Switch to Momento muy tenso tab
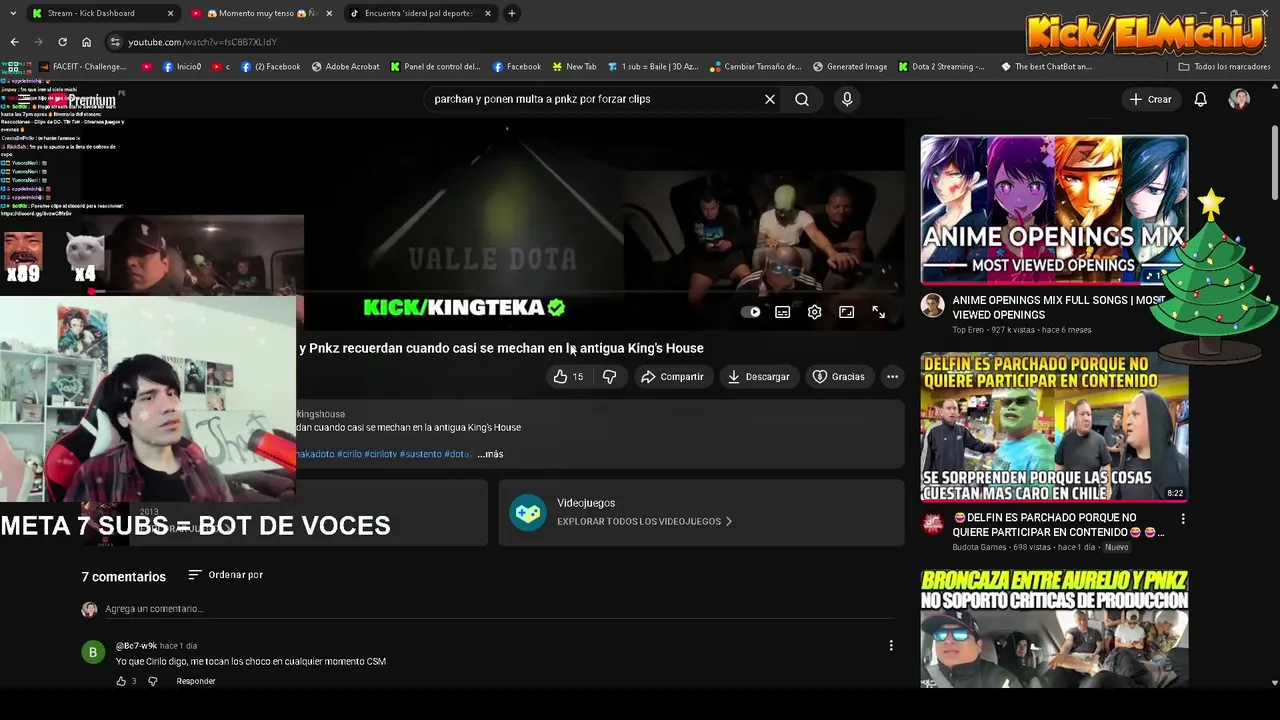Viewport: 1280px width, 720px height. 262,13
